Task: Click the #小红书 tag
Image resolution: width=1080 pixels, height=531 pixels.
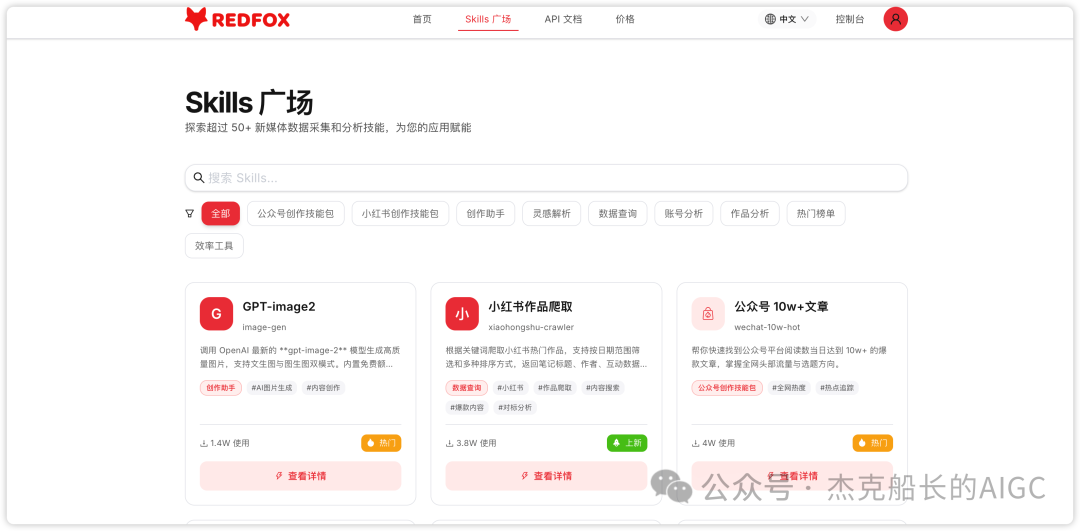Action: tap(510, 388)
